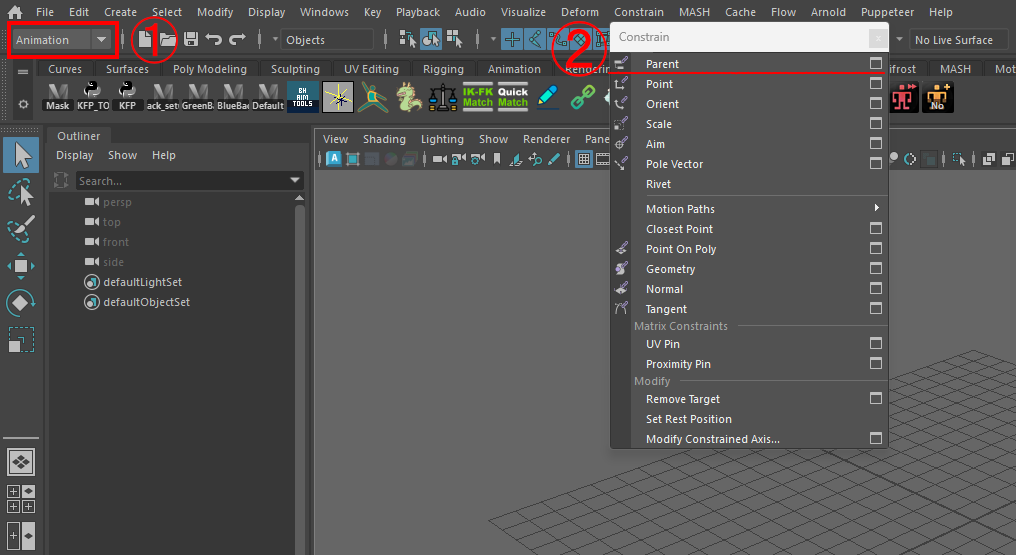Viewport: 1016px width, 555px height.
Task: Click the Outliner search field
Action: pyautogui.click(x=180, y=181)
